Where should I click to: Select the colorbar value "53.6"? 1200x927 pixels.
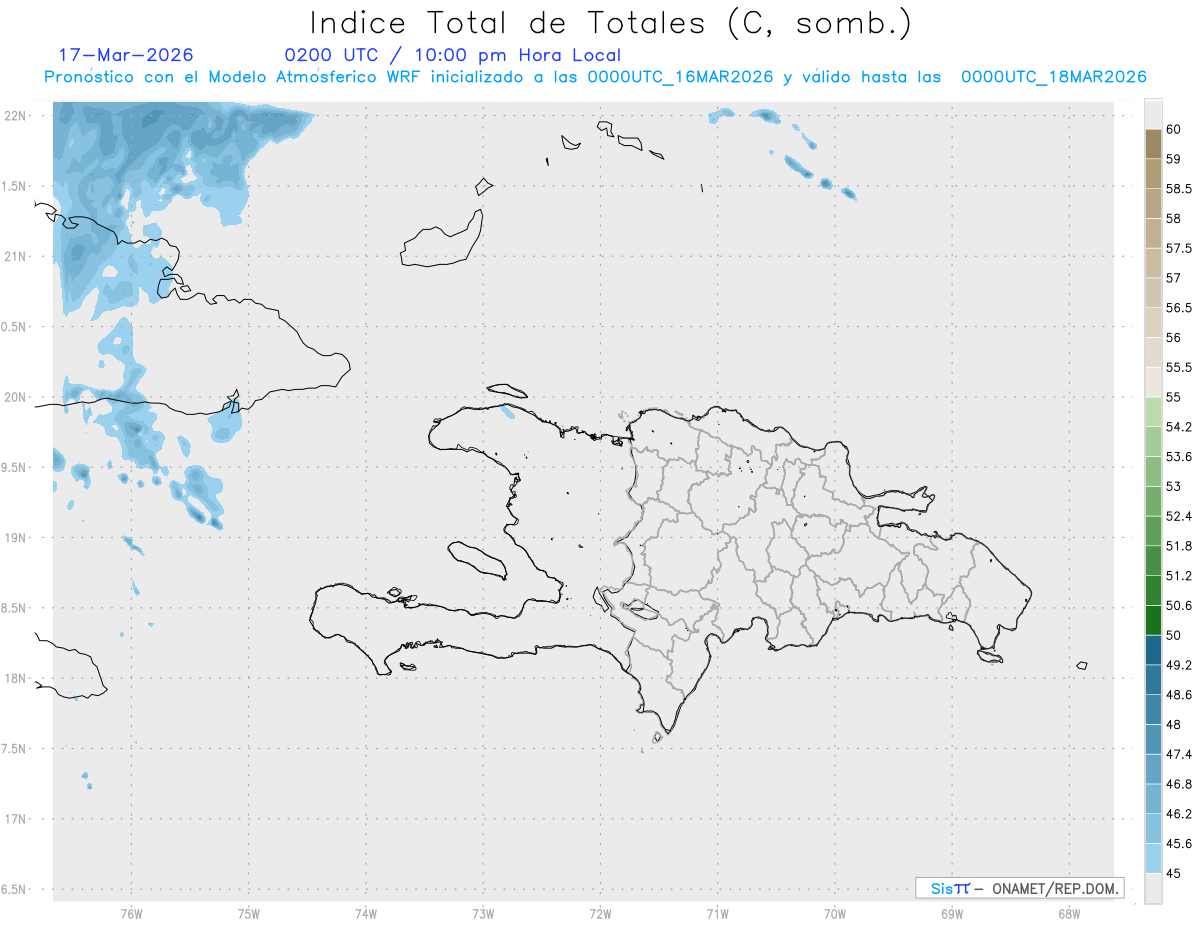click(x=1178, y=456)
